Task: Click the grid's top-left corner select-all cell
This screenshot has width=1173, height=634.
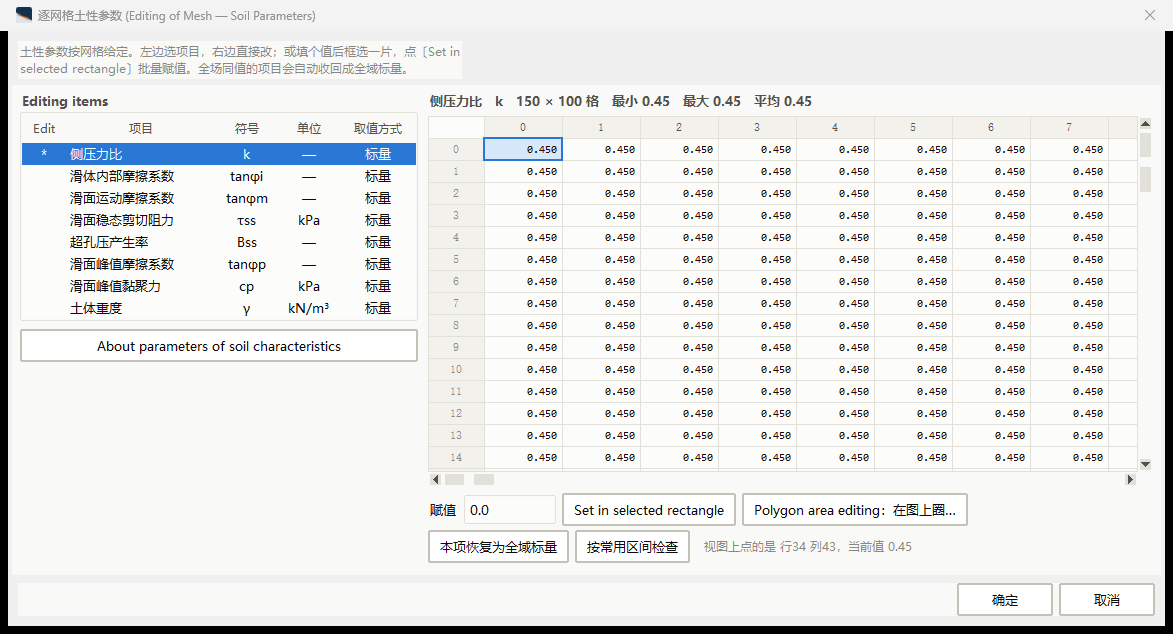Action: click(456, 127)
